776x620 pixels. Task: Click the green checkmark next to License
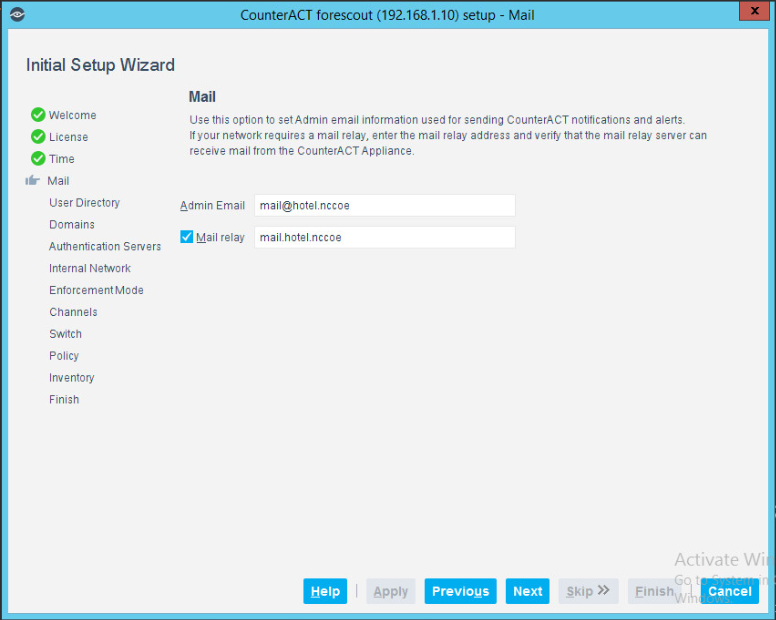(x=38, y=137)
